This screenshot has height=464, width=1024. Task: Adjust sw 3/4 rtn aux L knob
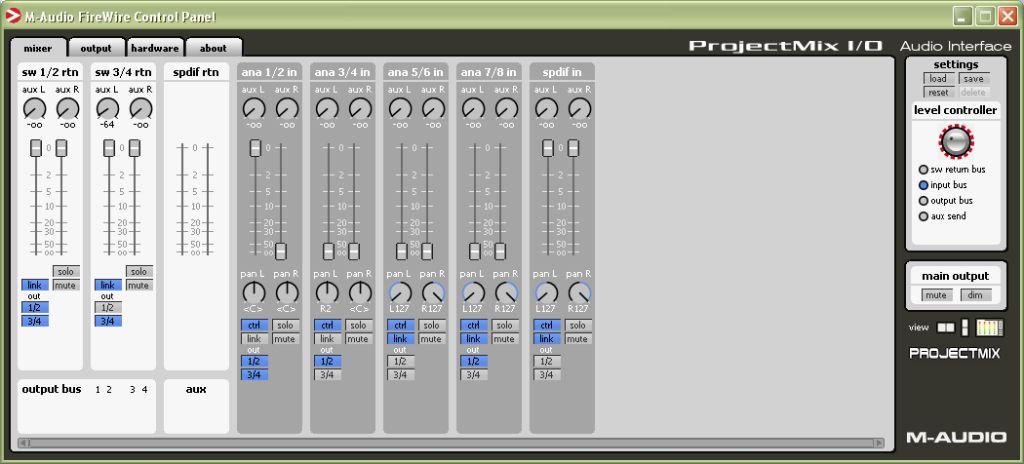point(107,108)
